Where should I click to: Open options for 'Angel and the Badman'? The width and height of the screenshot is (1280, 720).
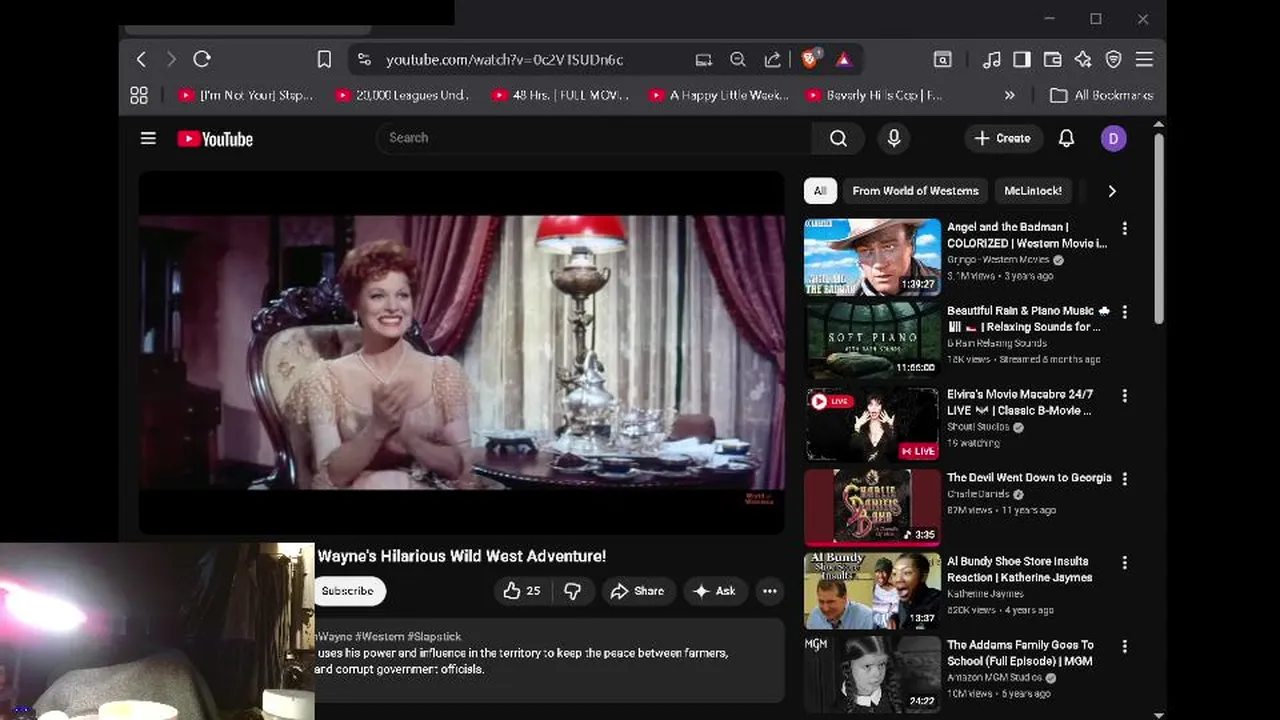point(1124,229)
